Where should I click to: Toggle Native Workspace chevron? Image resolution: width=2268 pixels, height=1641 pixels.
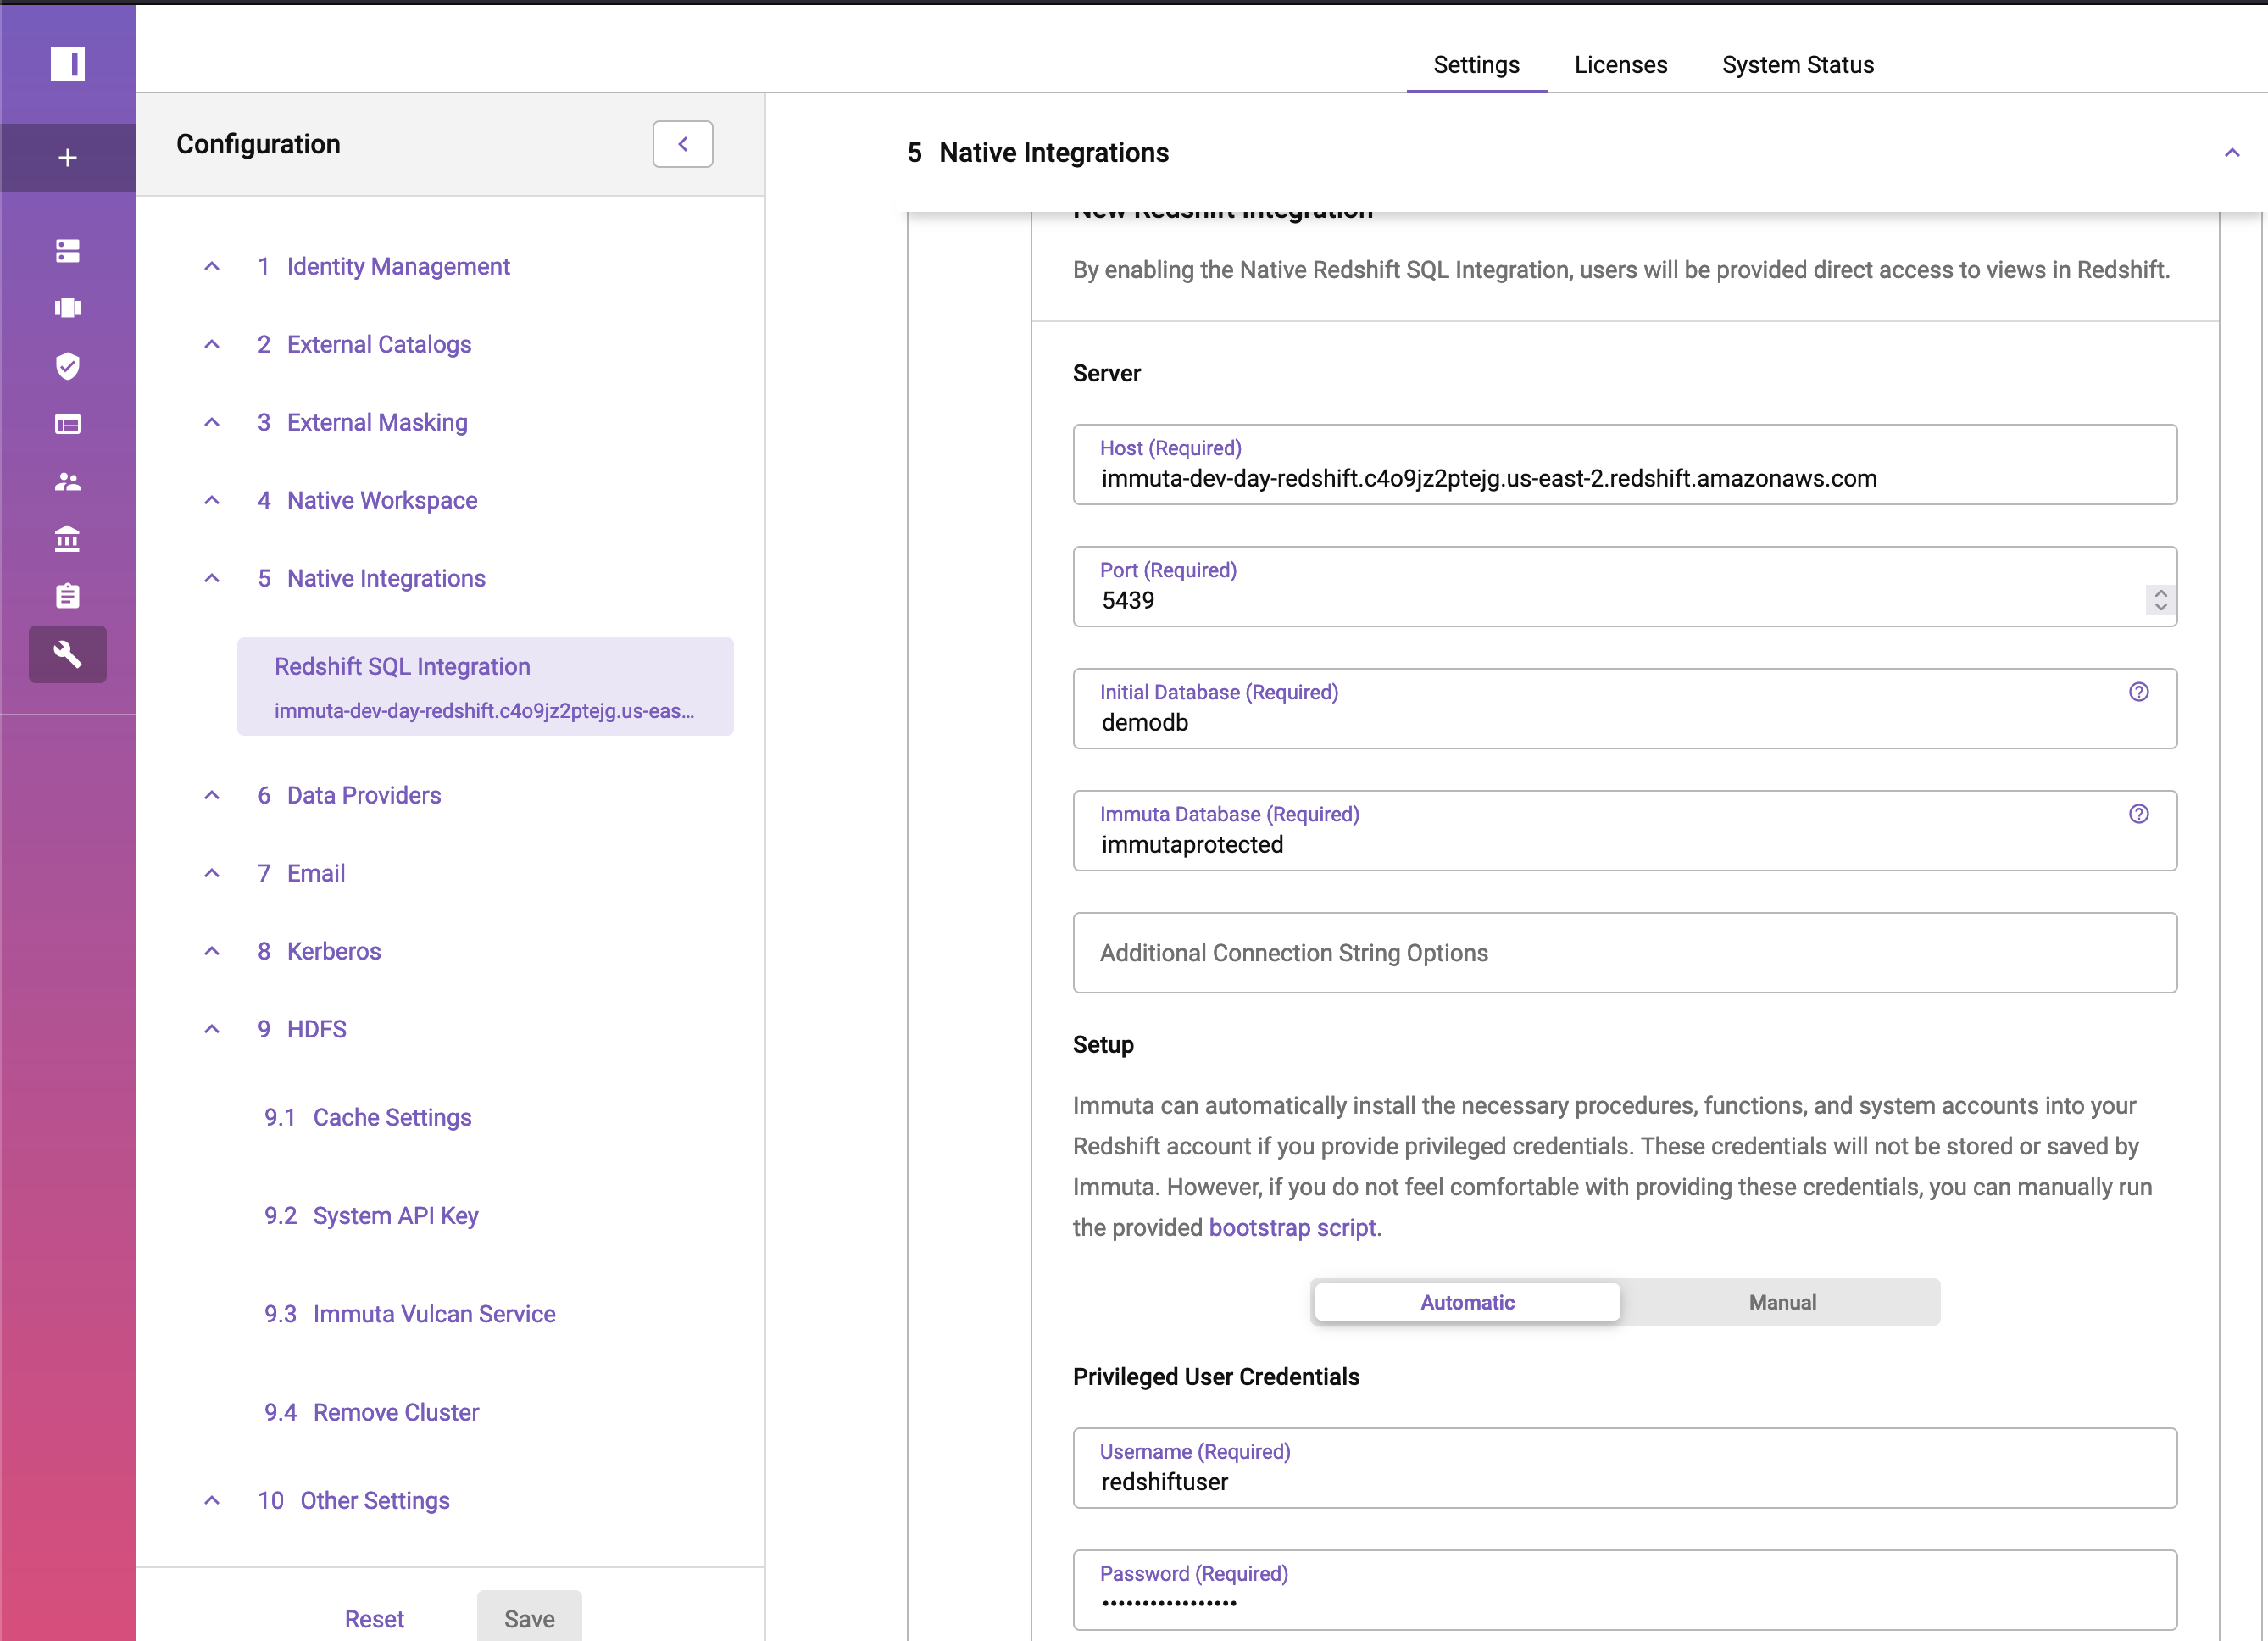click(x=212, y=500)
